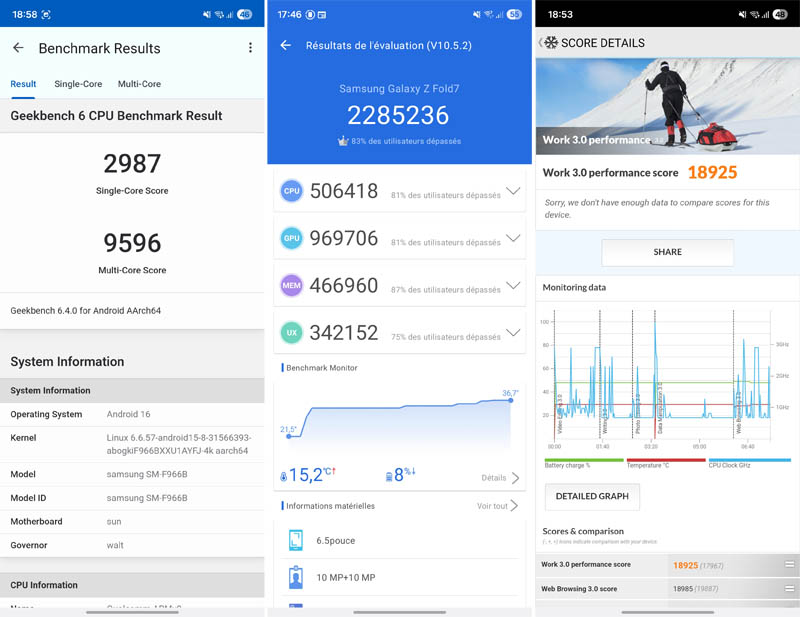The width and height of the screenshot is (800, 617).
Task: Open Voir tout for hardware information
Action: pos(498,506)
